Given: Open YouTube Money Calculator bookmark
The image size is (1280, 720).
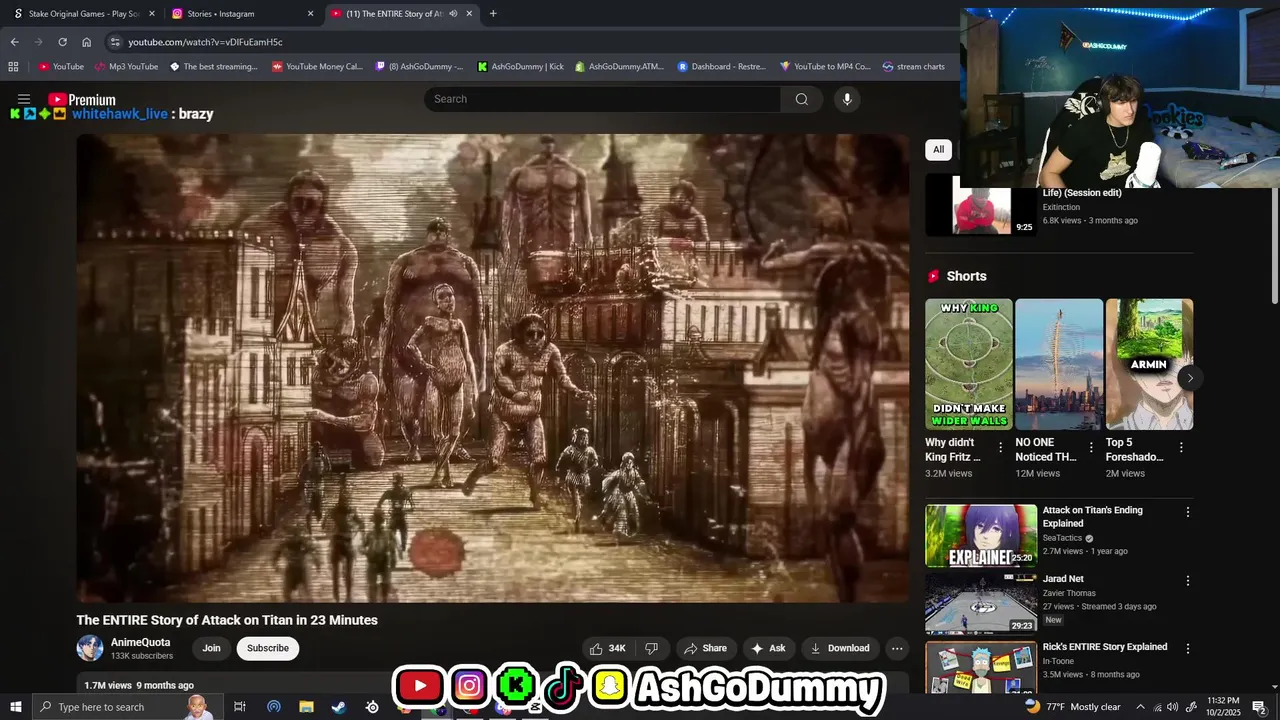Looking at the screenshot, I should point(317,67).
